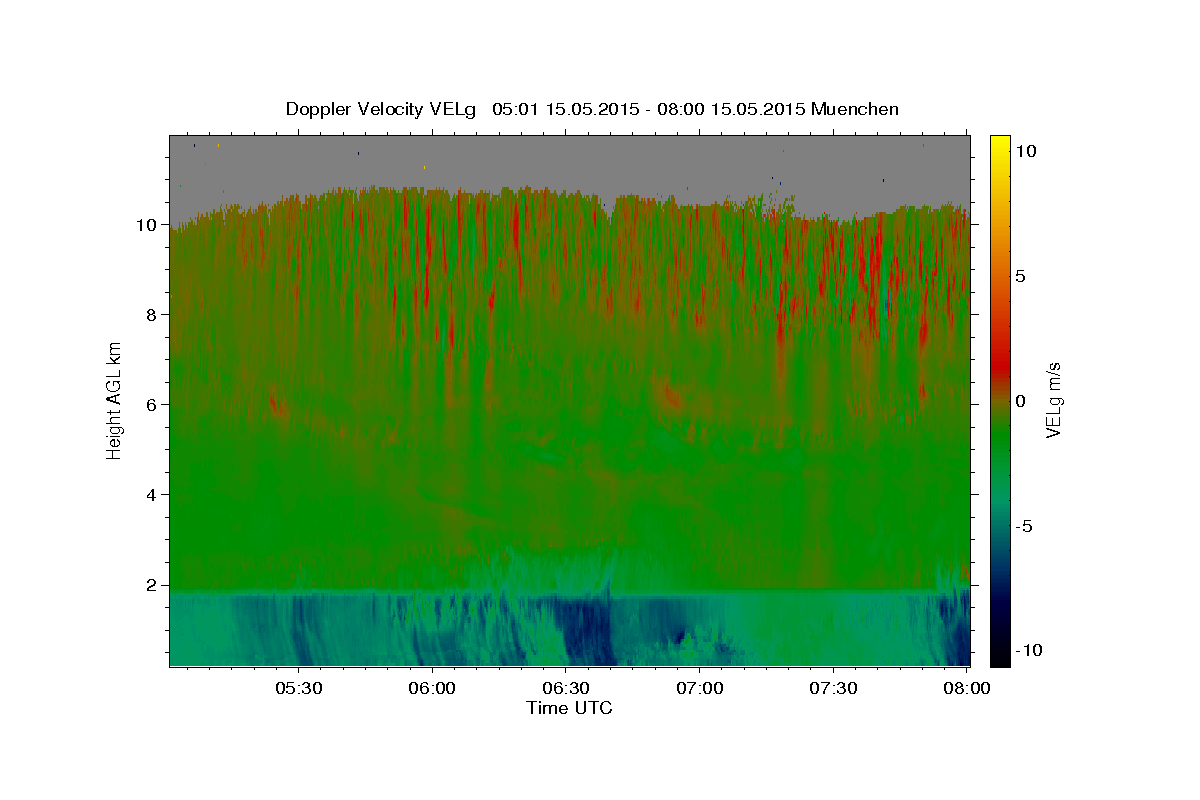Click the 07:00 time tick label
Viewport: 1200px width, 800px height.
(699, 688)
